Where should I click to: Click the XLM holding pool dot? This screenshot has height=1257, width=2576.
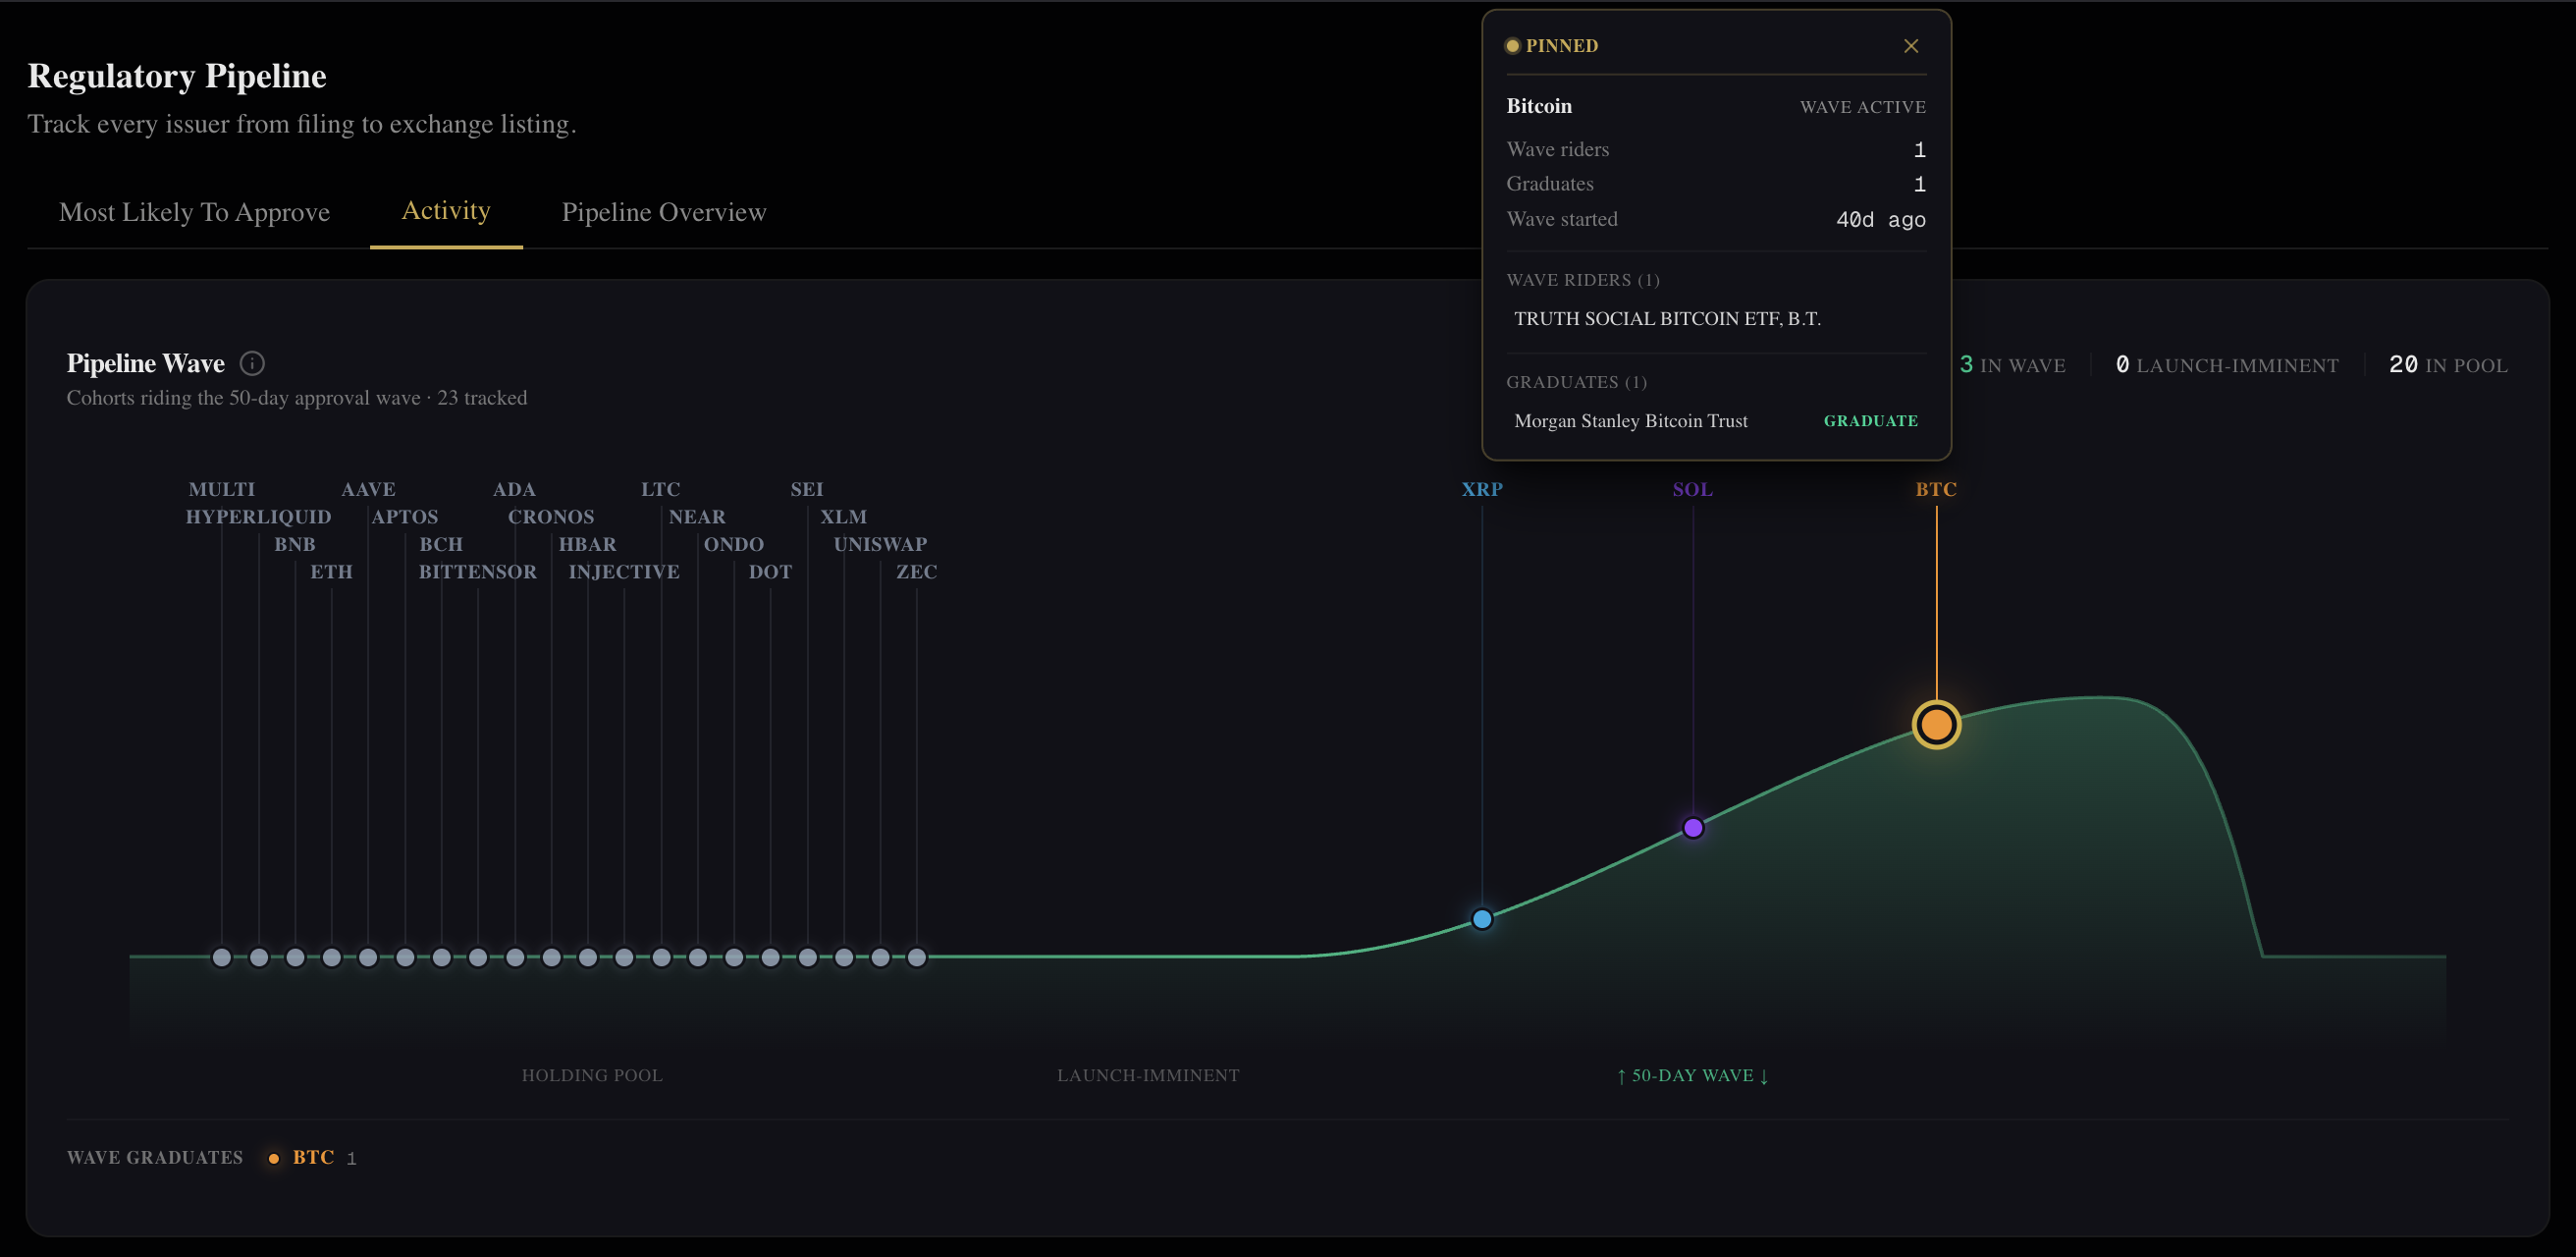[844, 958]
